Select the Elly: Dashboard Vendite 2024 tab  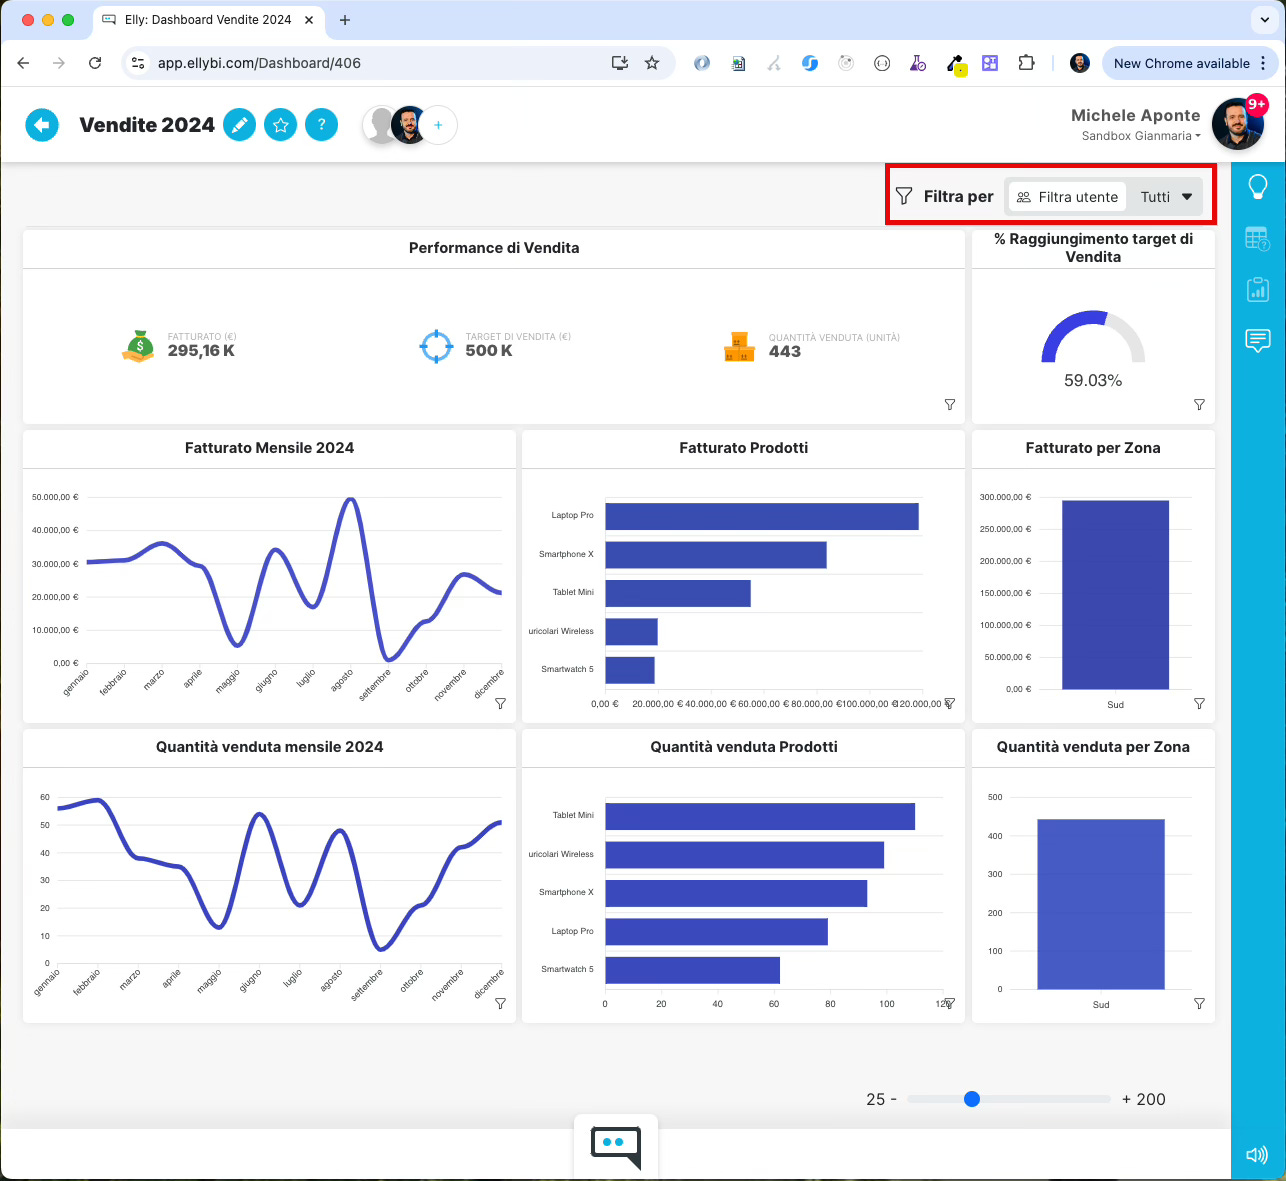pos(208,20)
